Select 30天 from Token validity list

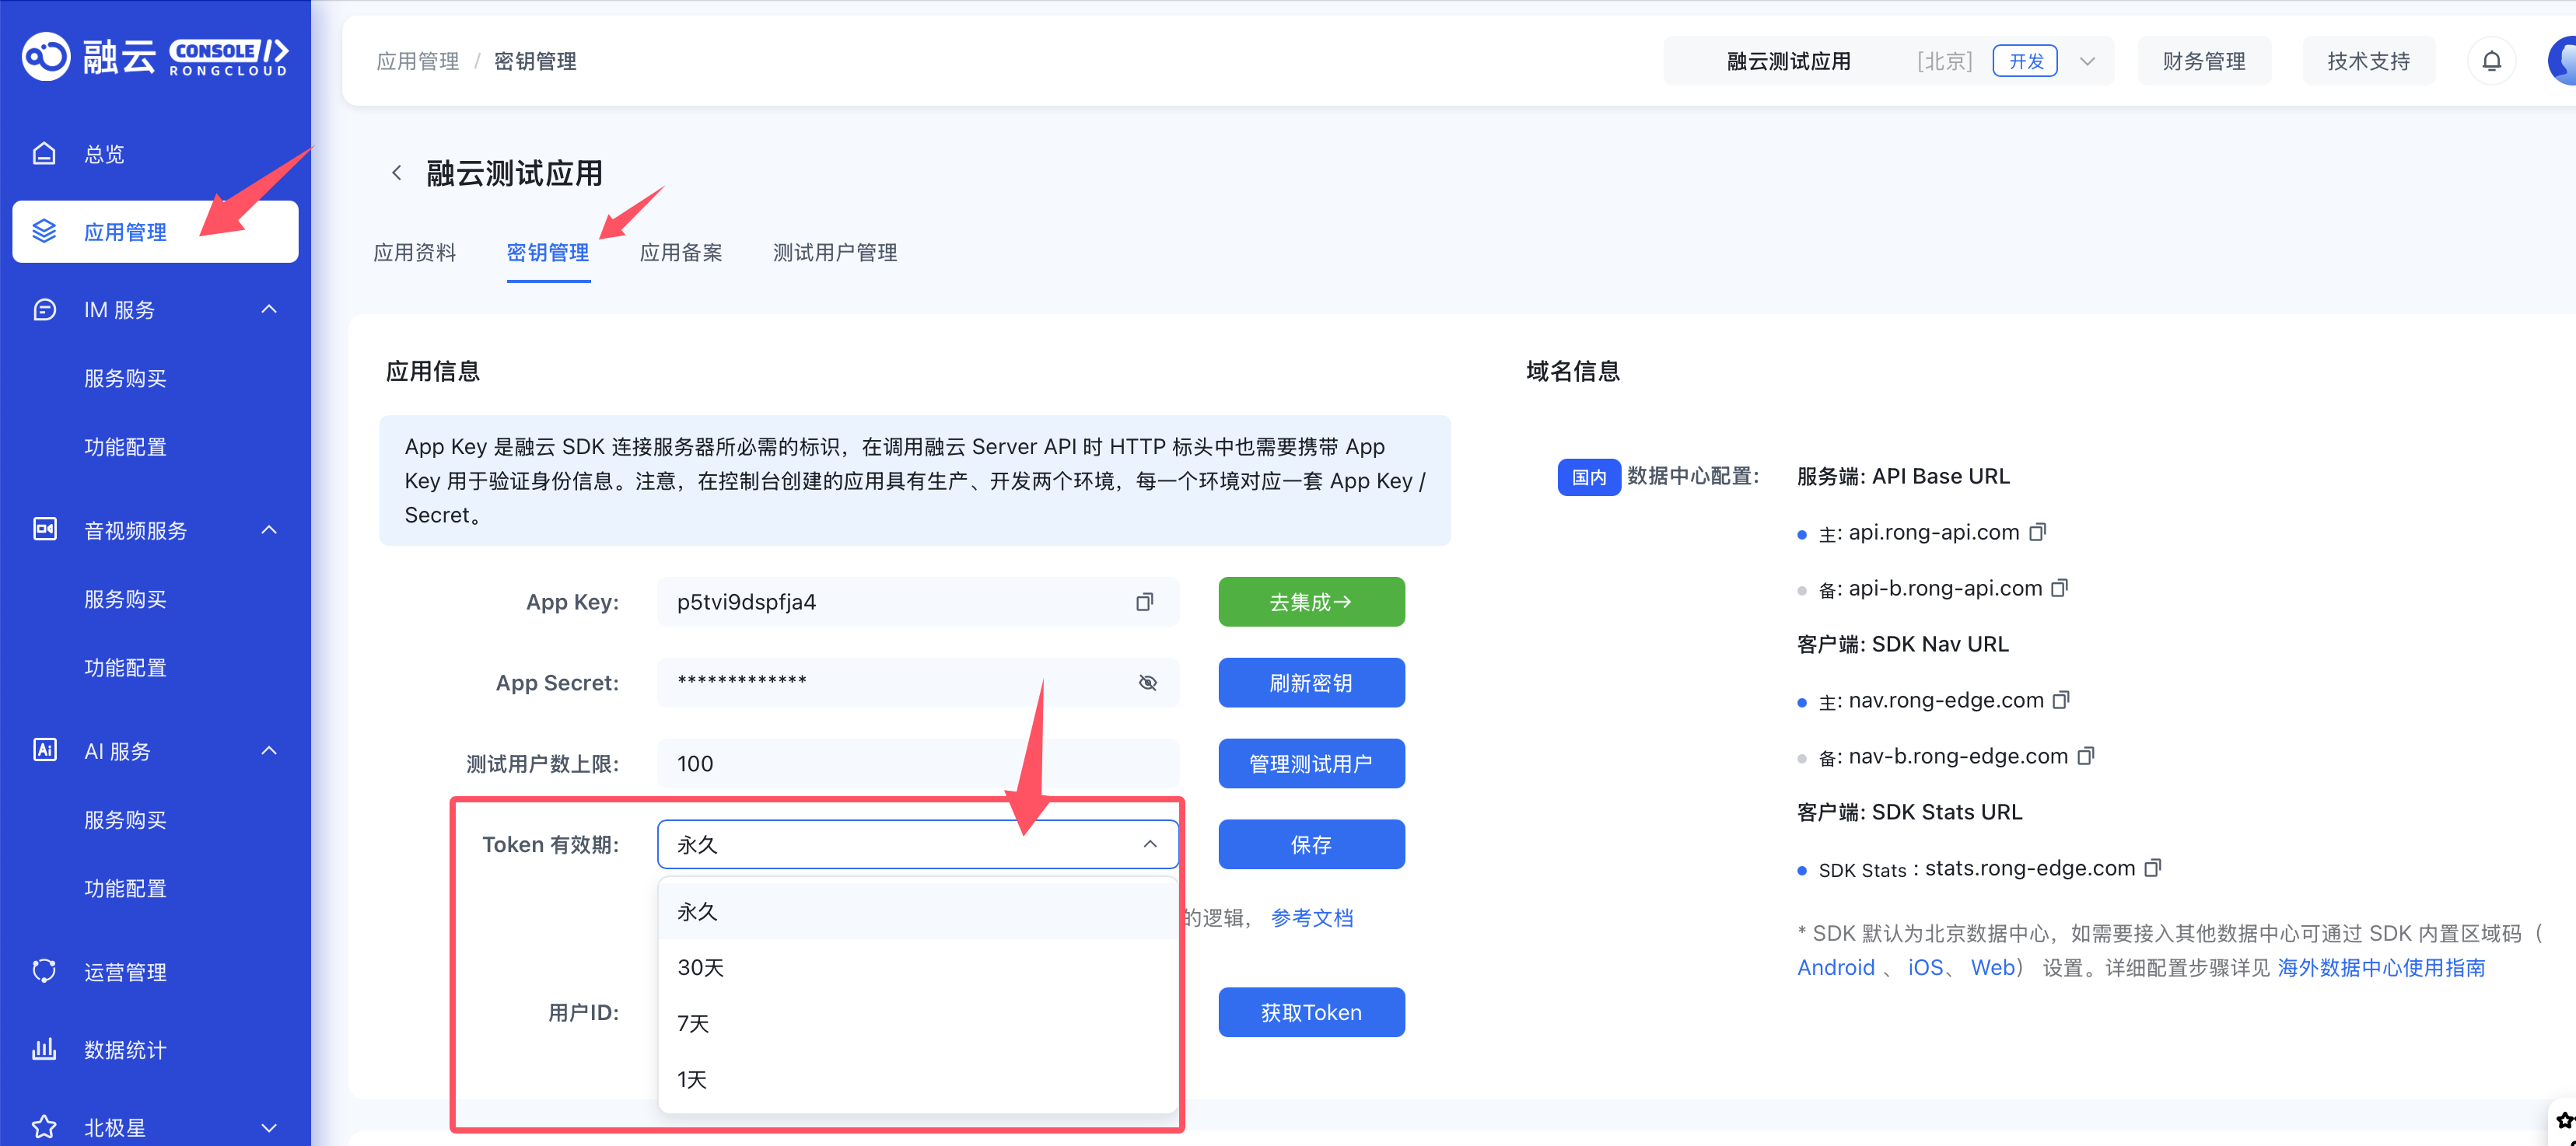coord(701,967)
